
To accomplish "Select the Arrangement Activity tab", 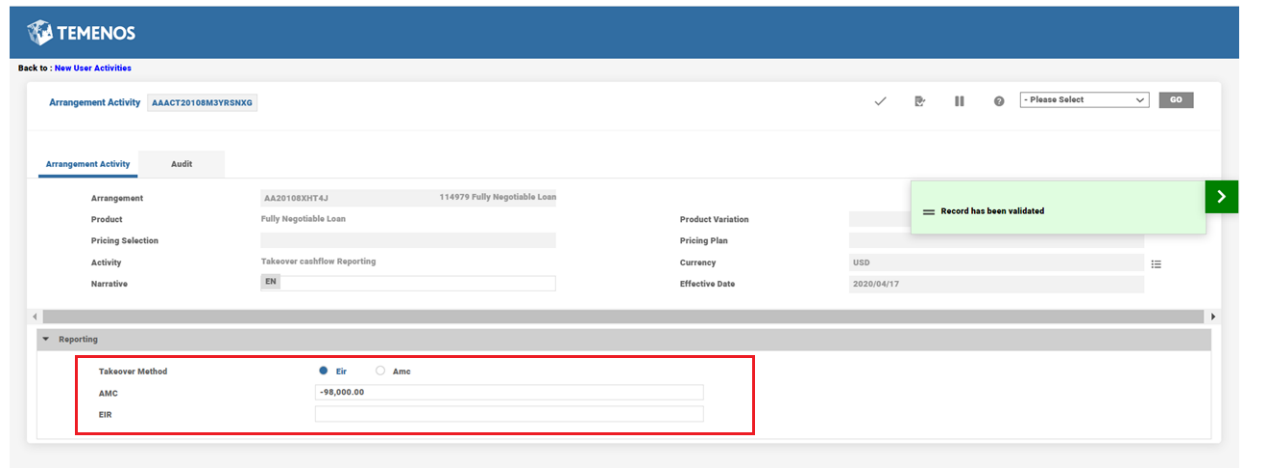I will (88, 164).
